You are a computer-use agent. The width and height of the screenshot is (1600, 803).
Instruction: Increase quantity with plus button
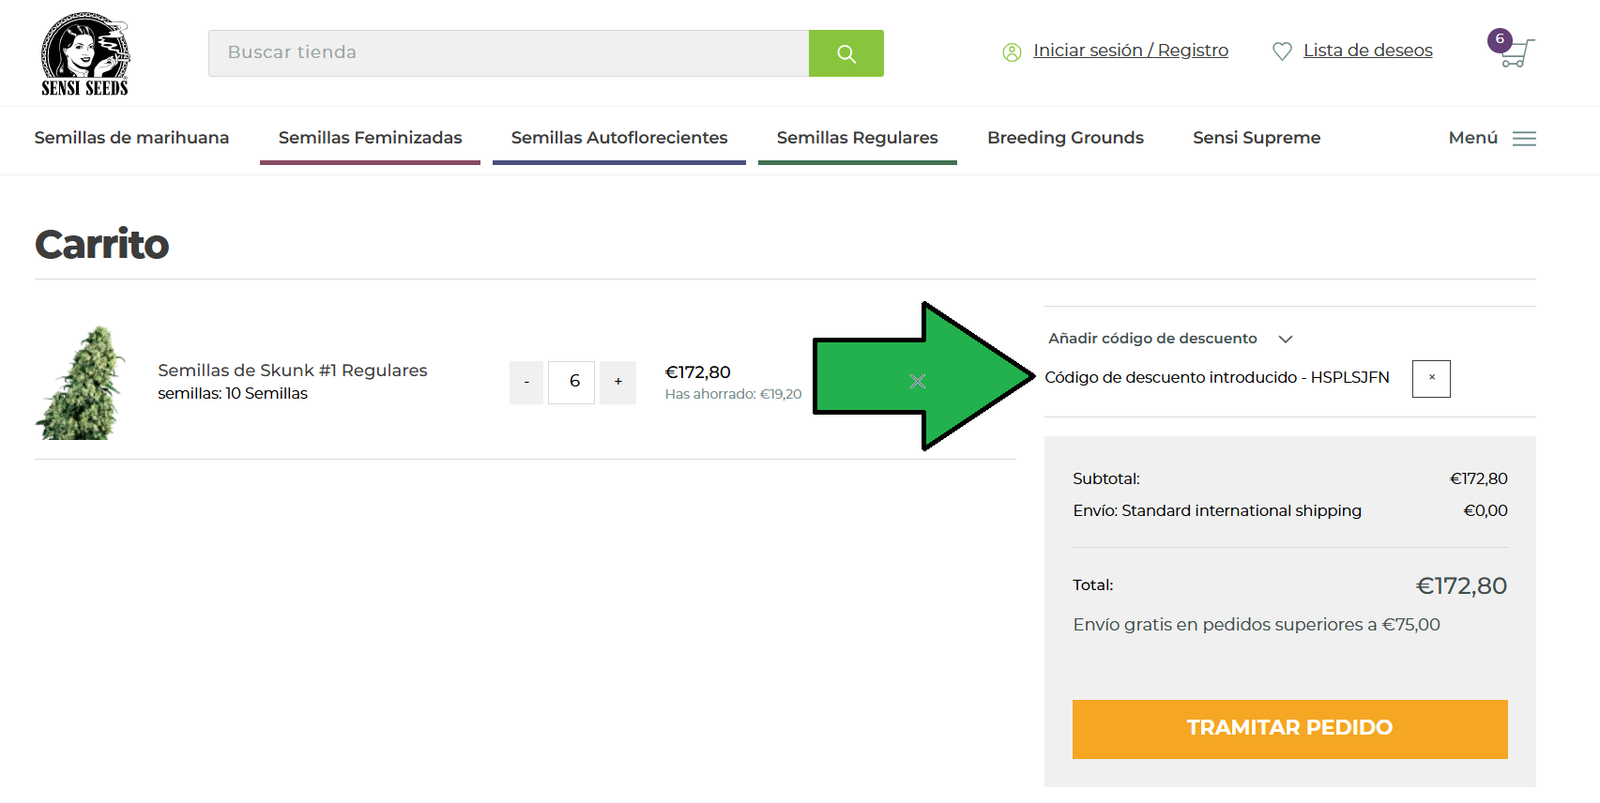tap(618, 382)
